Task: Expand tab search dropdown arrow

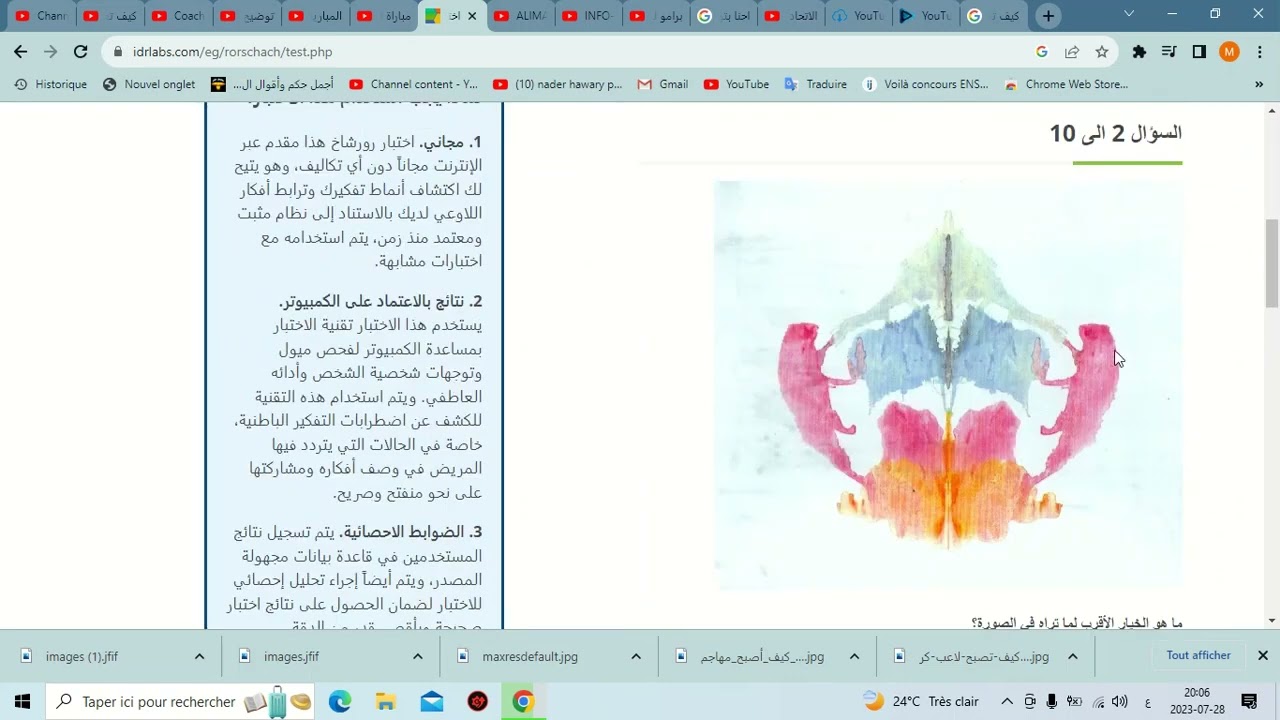Action: pos(1129,14)
